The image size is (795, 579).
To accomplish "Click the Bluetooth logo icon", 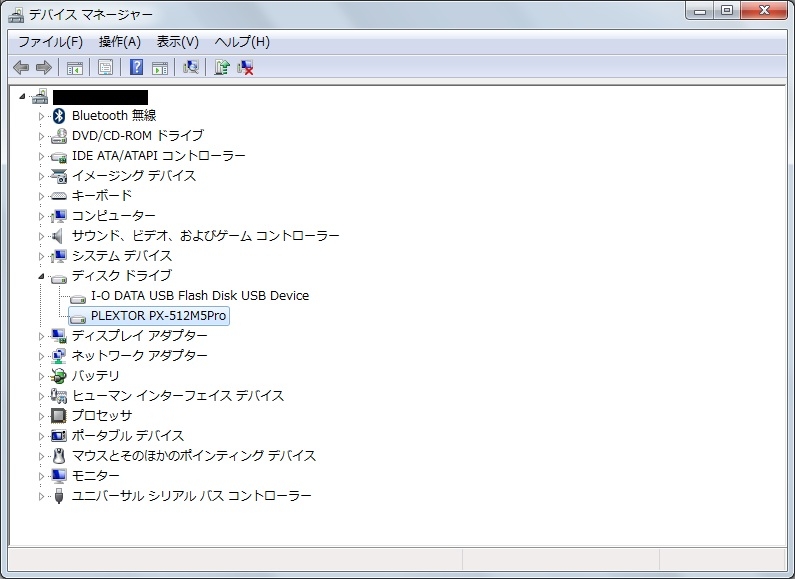I will (59, 116).
